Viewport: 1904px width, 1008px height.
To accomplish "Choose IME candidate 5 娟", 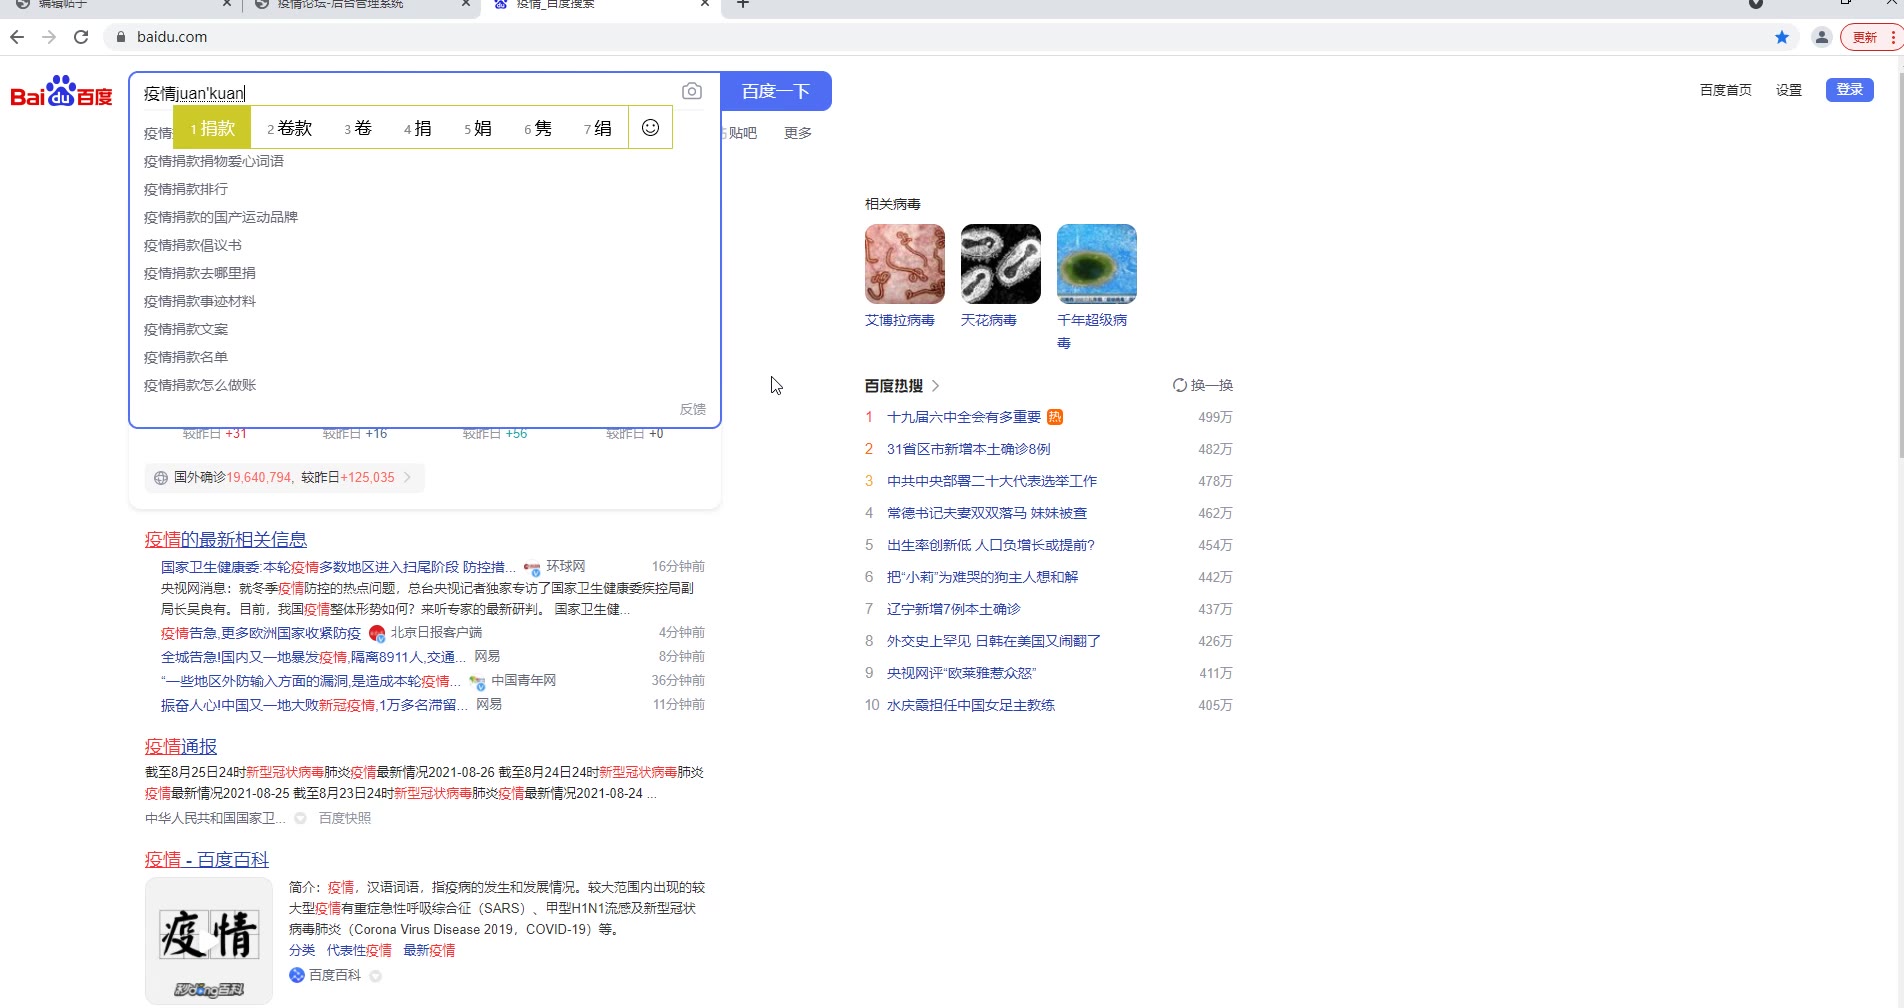I will coord(478,128).
